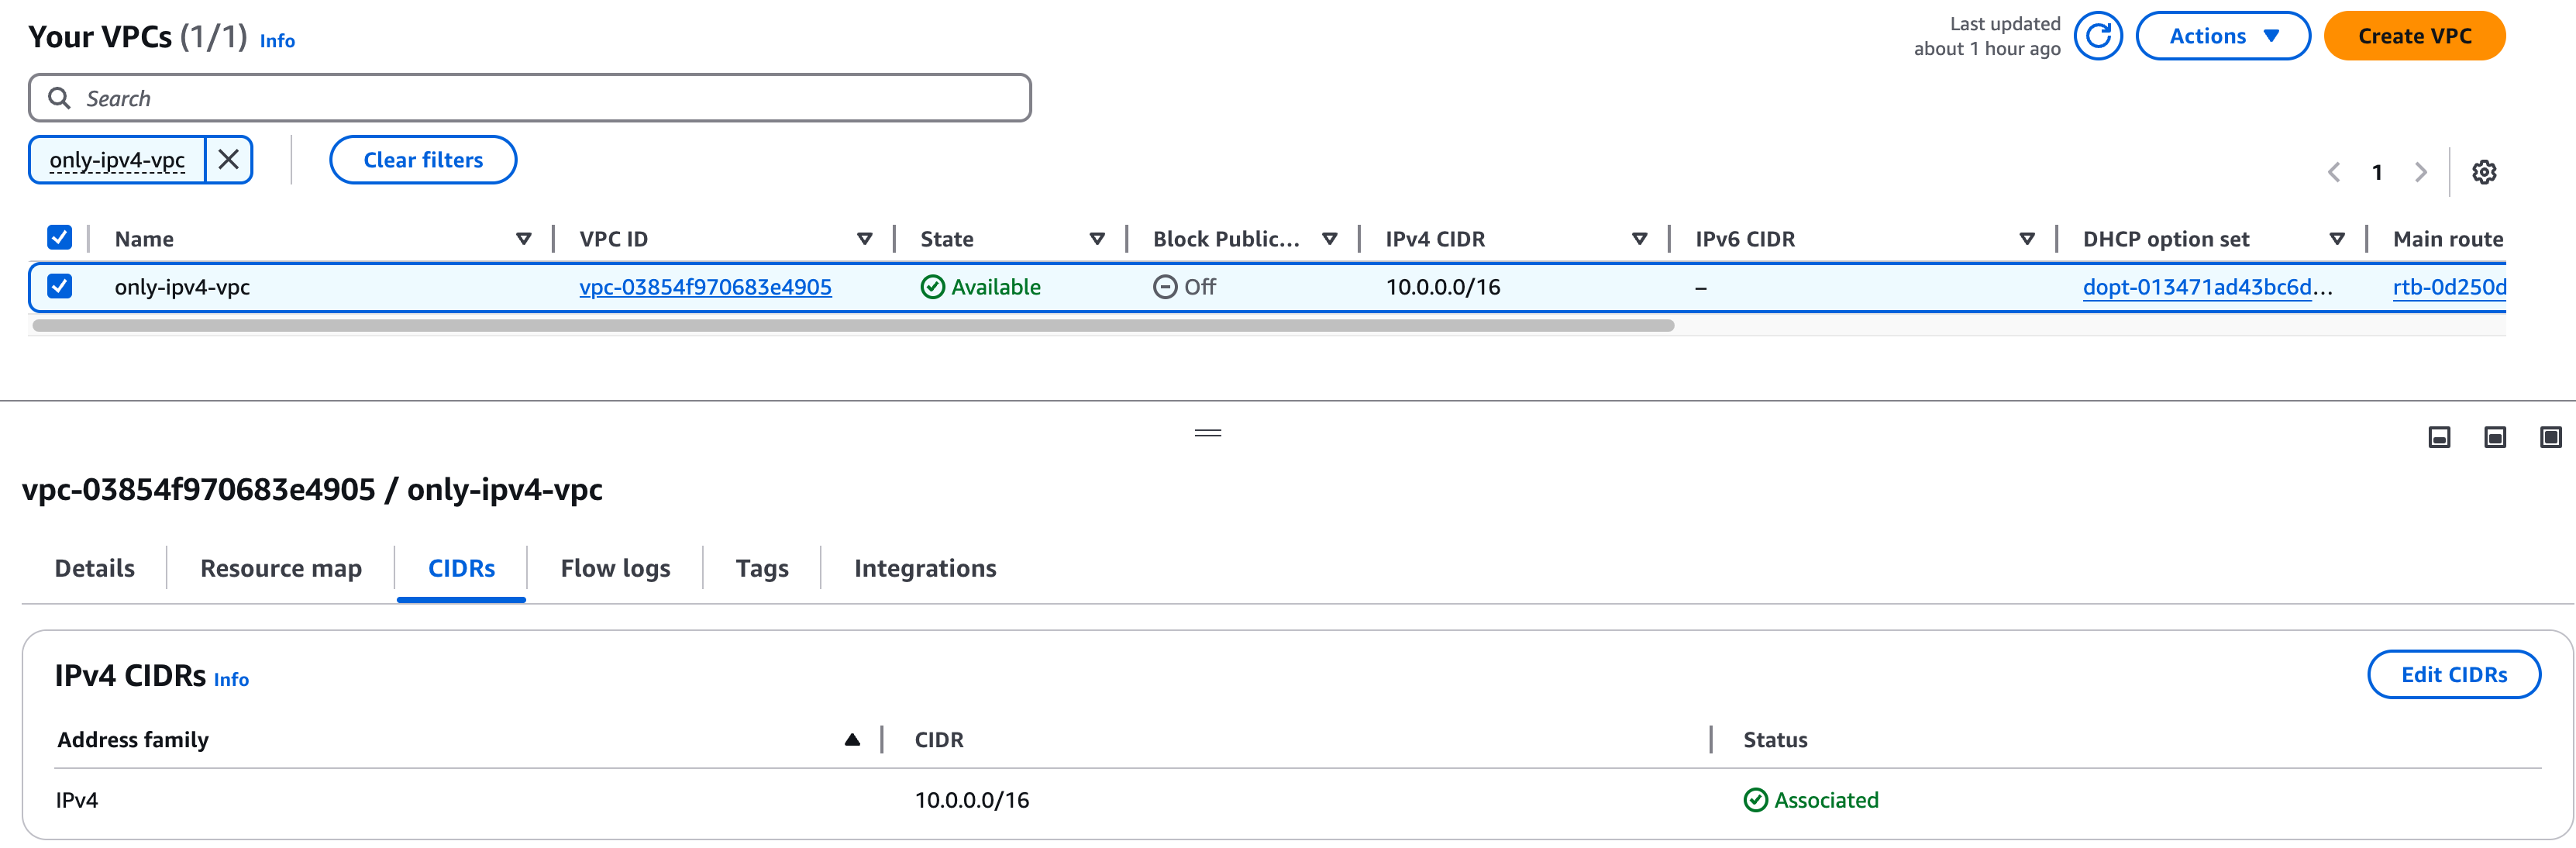Viewport: 2576px width, 848px height.
Task: Remove the only-ipv4-vpc filter token
Action: [x=229, y=159]
